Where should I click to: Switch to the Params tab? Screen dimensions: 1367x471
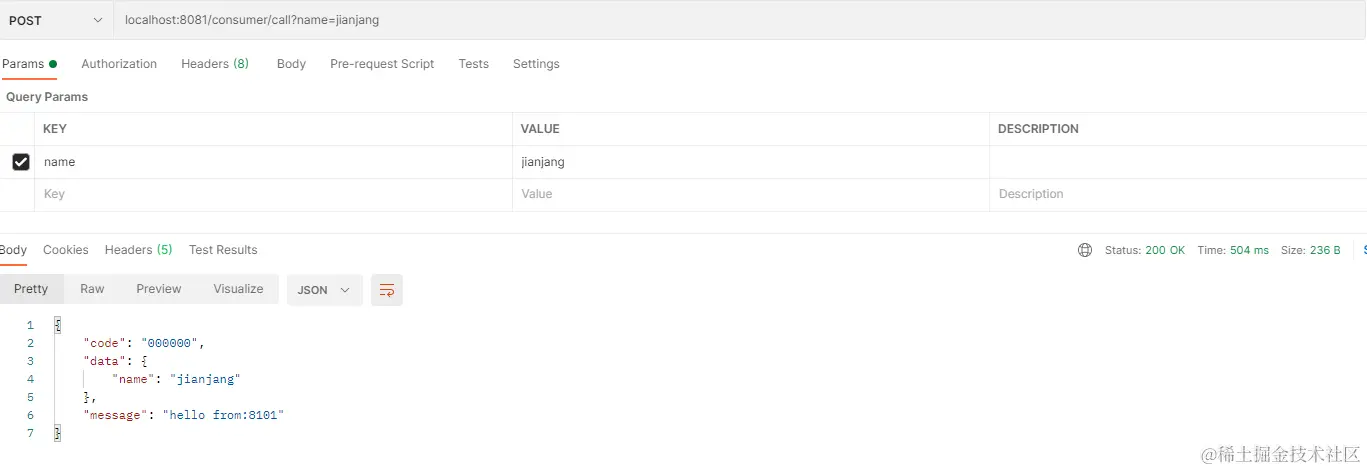pyautogui.click(x=29, y=64)
